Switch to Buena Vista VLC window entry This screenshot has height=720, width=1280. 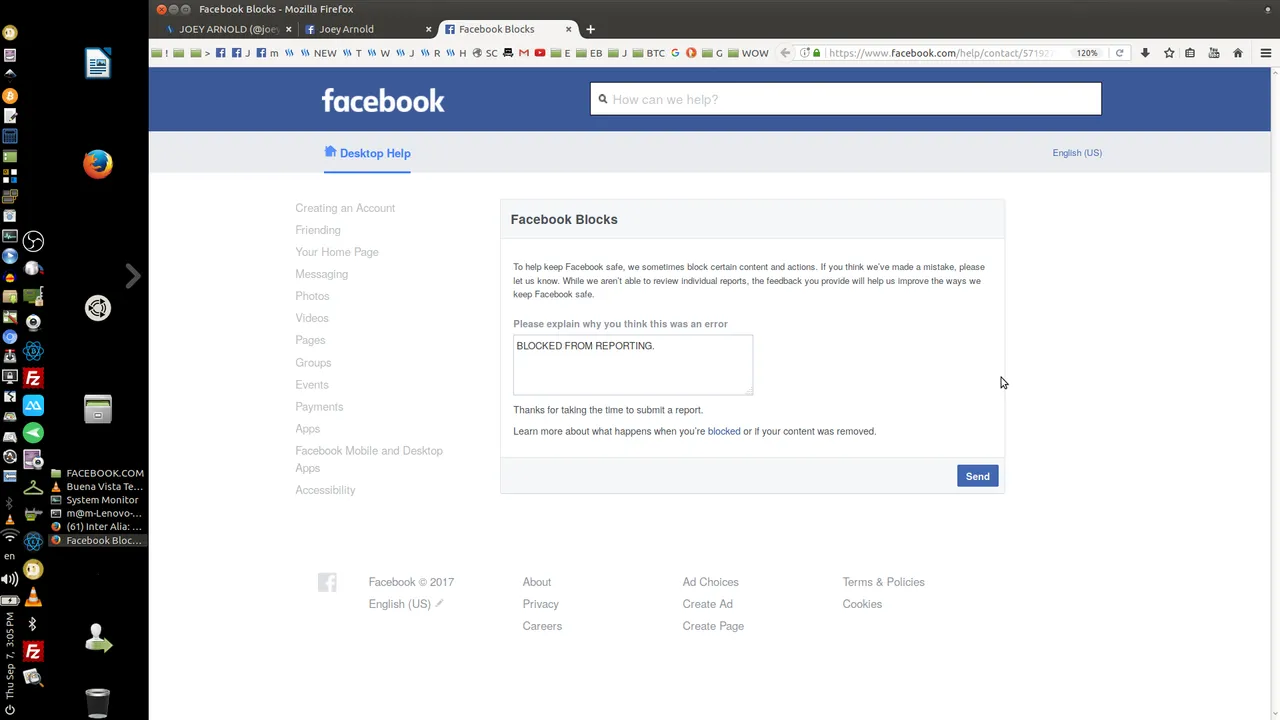[97, 487]
